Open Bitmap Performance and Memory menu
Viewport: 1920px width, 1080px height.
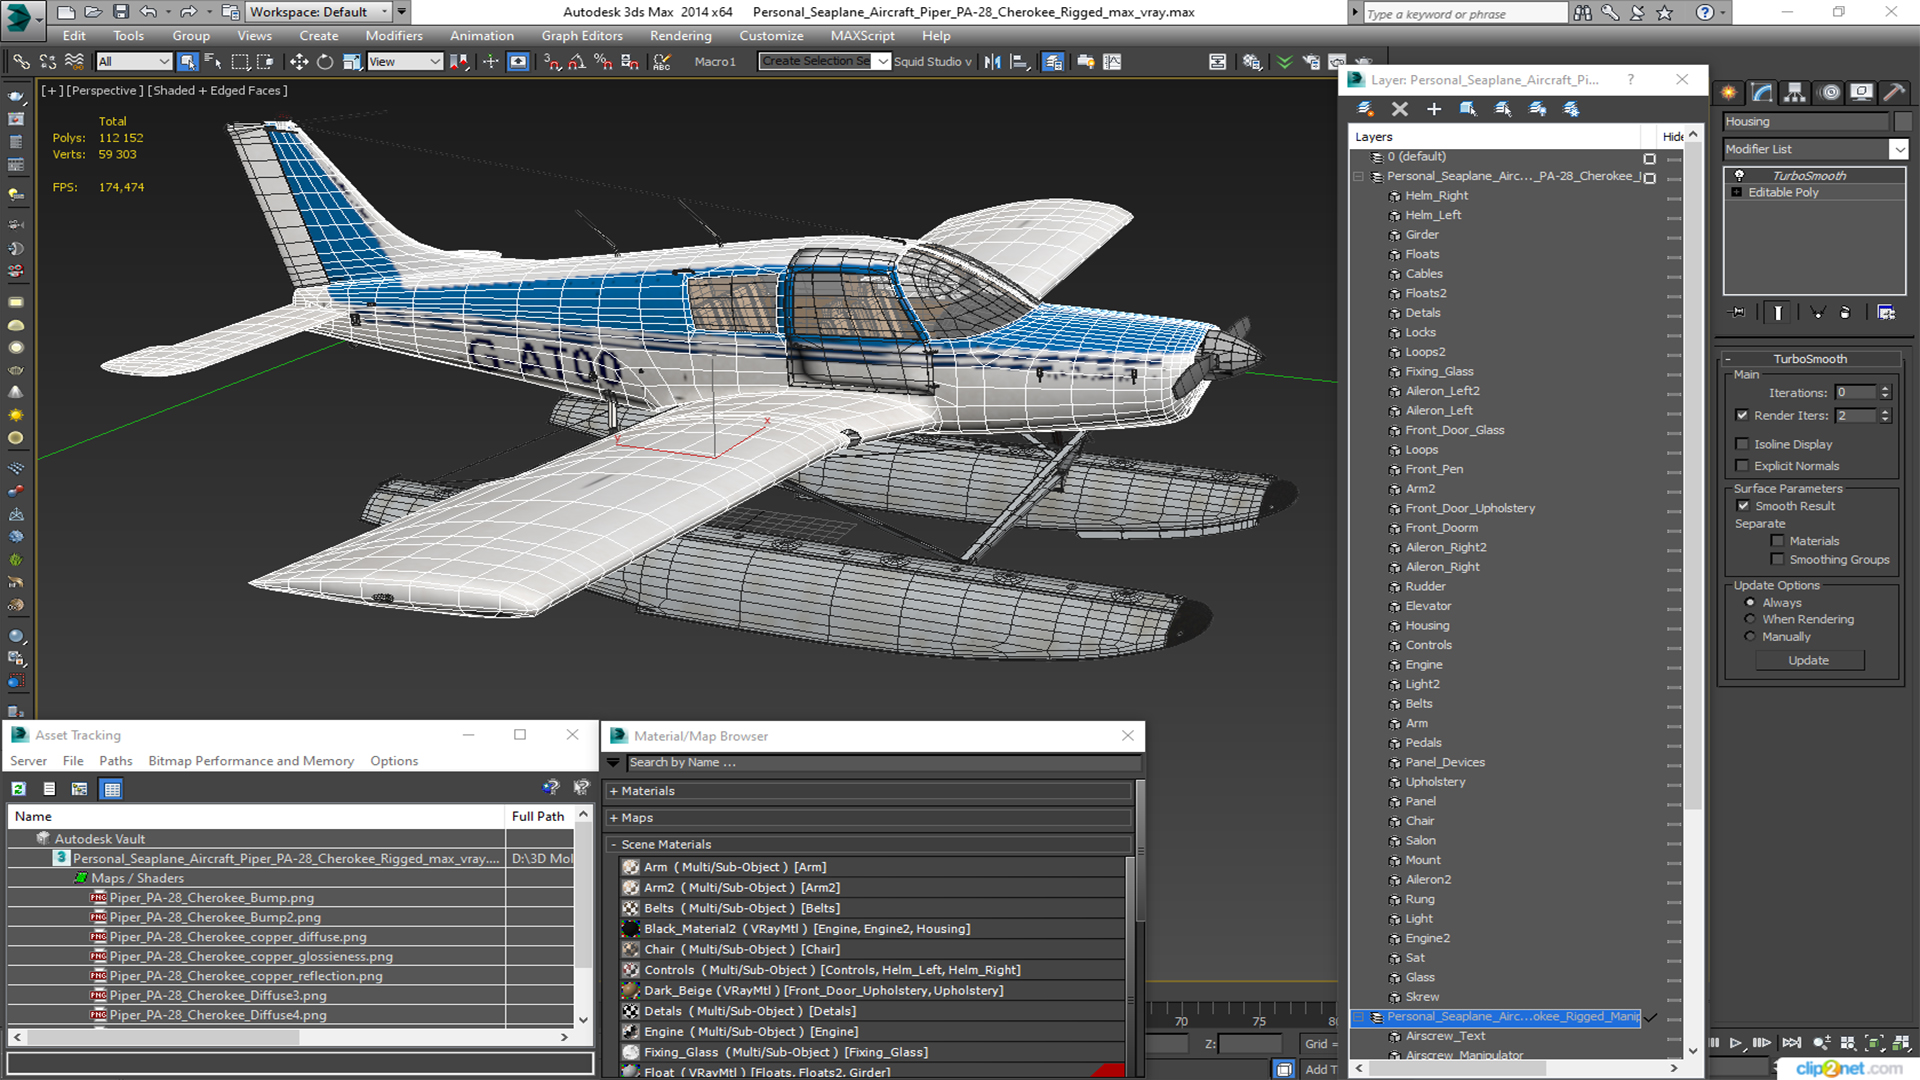point(251,761)
